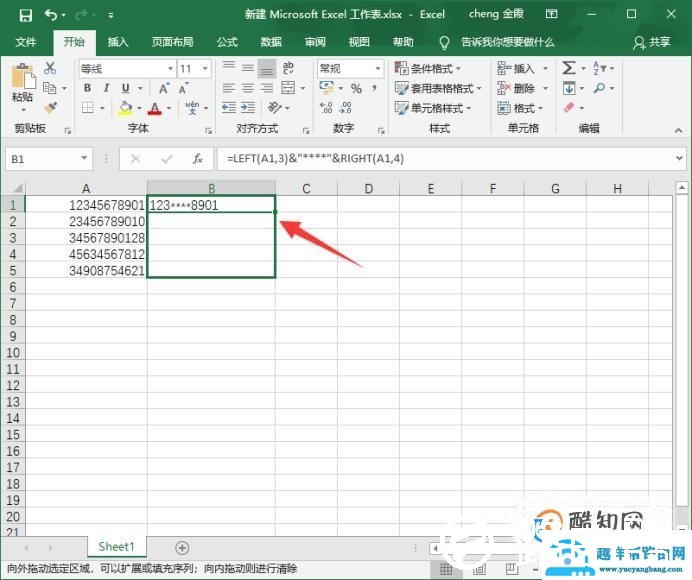Click the Paste (粘贴) icon

[x=22, y=80]
